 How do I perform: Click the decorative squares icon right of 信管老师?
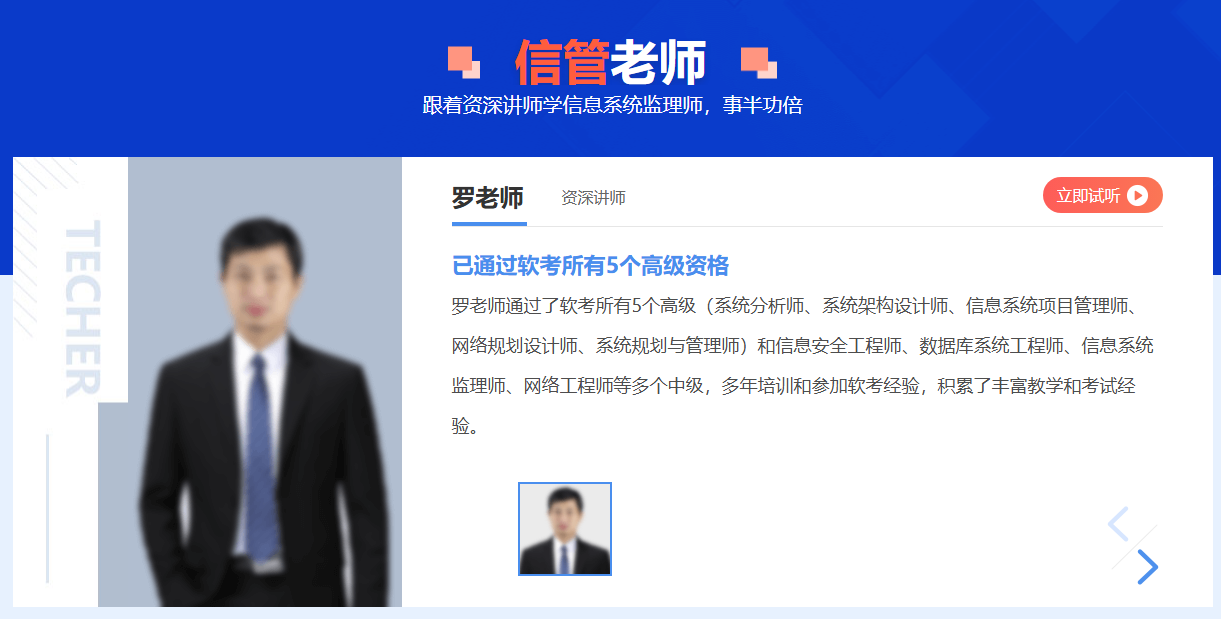coord(759,62)
